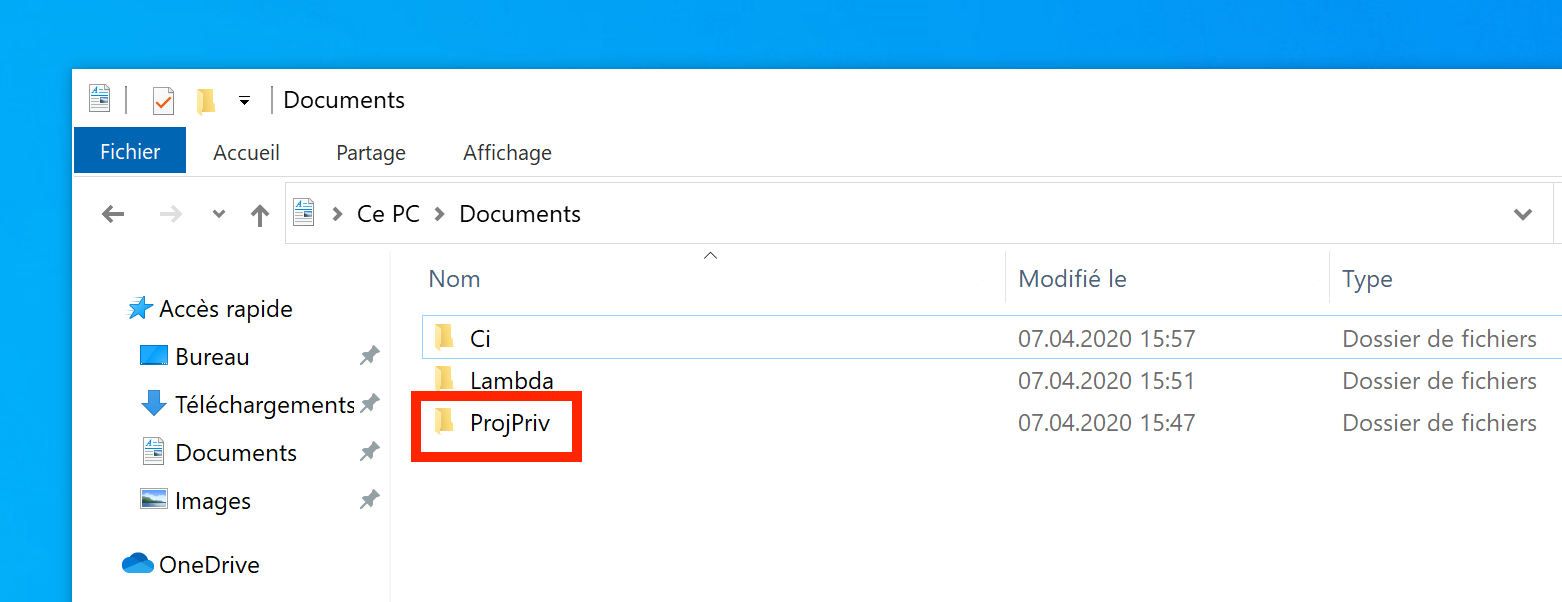Viewport: 1562px width, 602px height.
Task: Click Ce PC in the address path
Action: tap(388, 214)
